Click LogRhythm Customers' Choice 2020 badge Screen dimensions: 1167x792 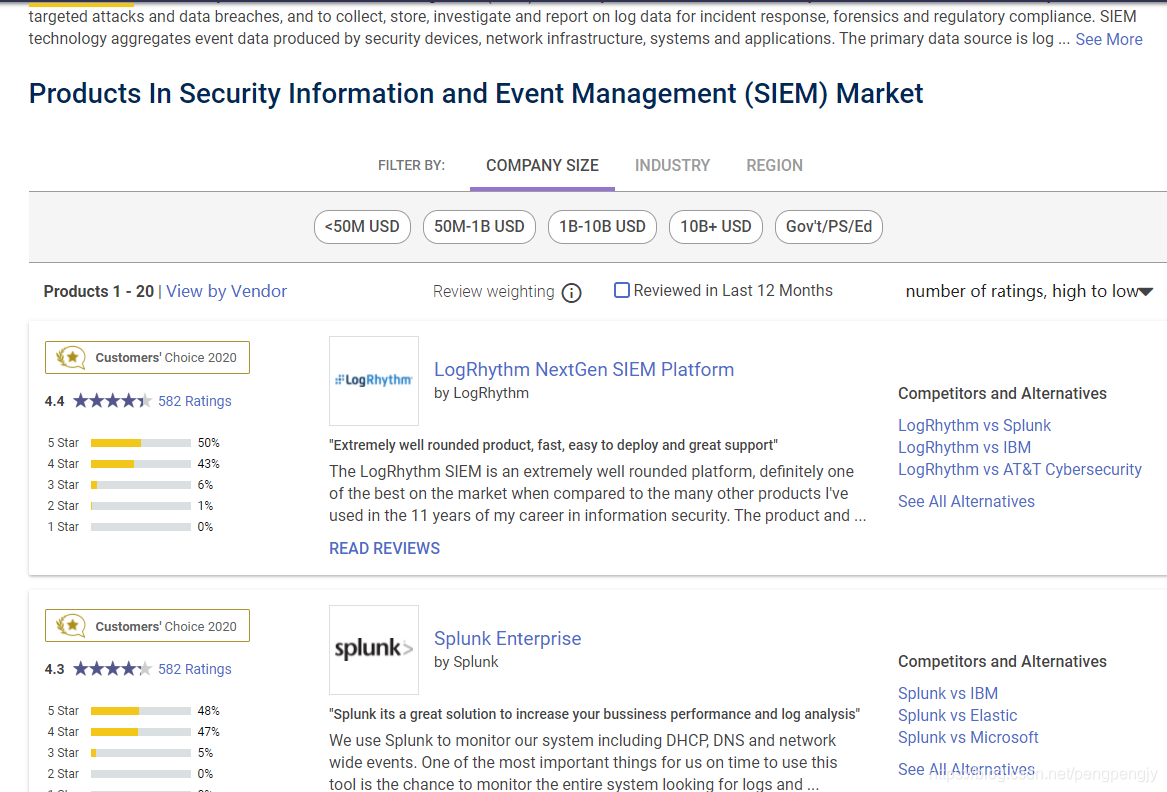point(147,357)
